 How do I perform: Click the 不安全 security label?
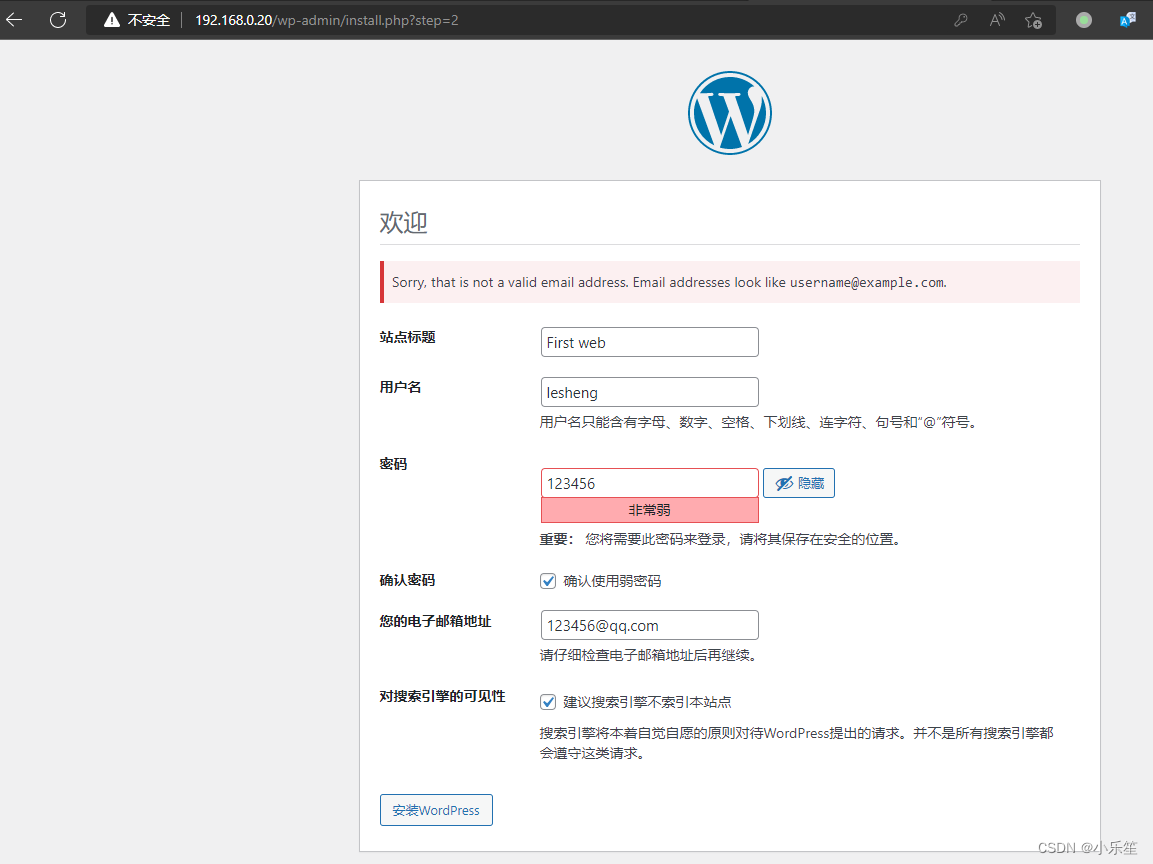149,20
